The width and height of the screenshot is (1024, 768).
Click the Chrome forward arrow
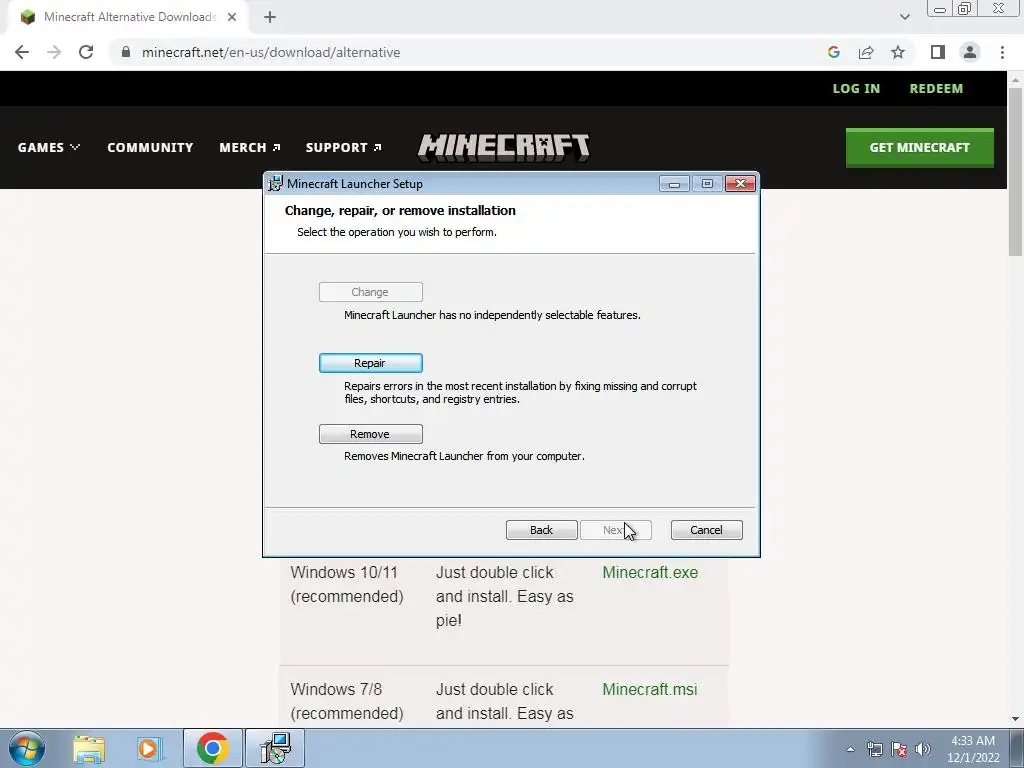54,52
